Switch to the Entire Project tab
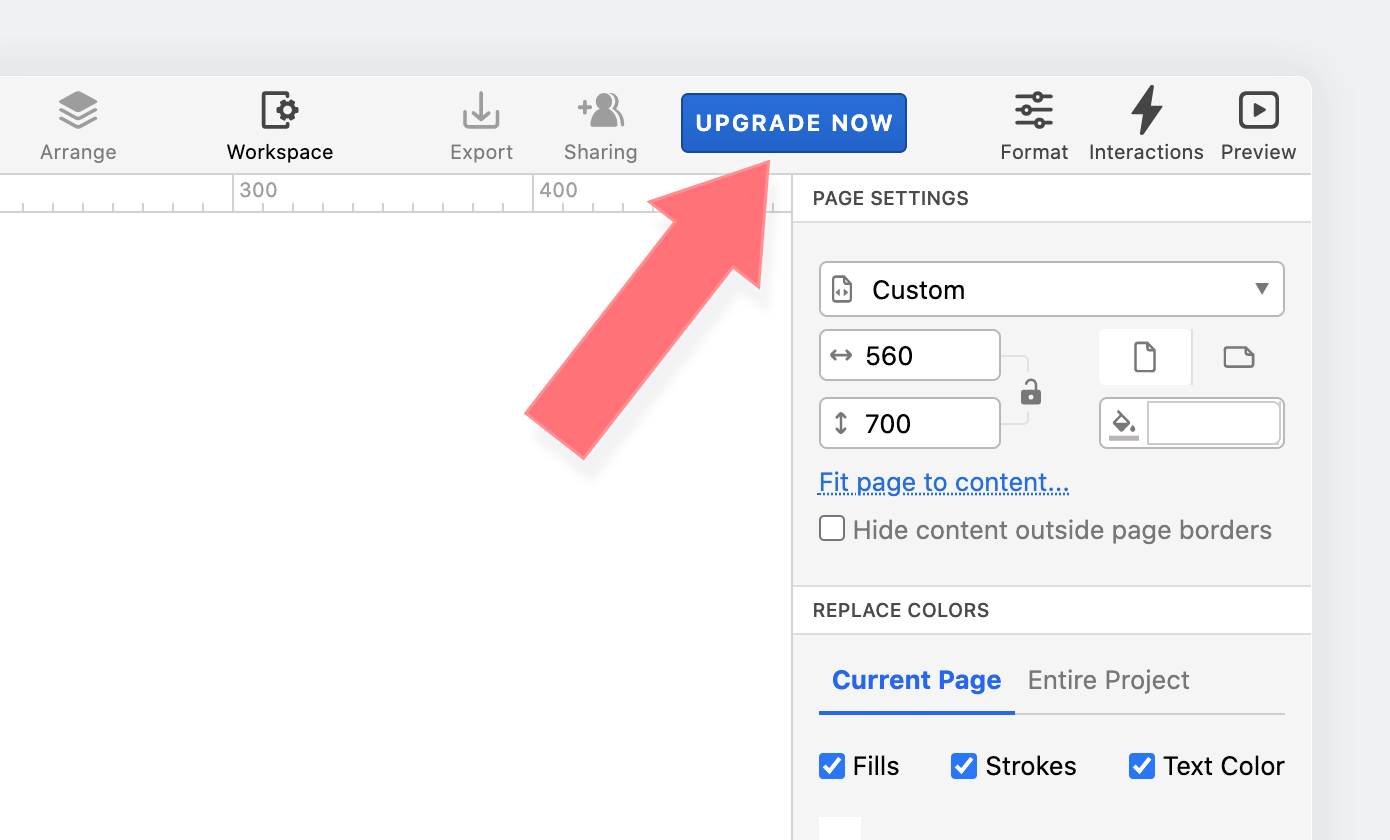 click(1108, 680)
